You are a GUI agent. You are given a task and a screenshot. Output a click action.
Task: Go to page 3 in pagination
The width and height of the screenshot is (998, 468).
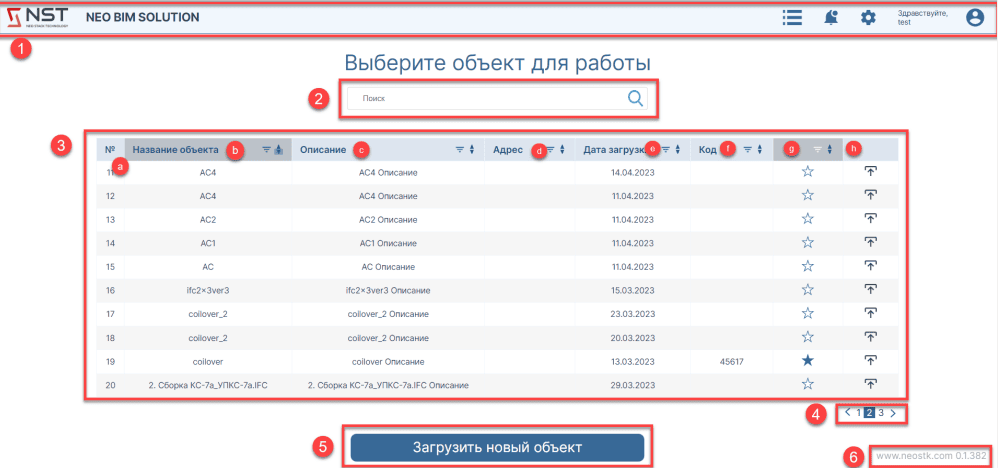pos(881,412)
